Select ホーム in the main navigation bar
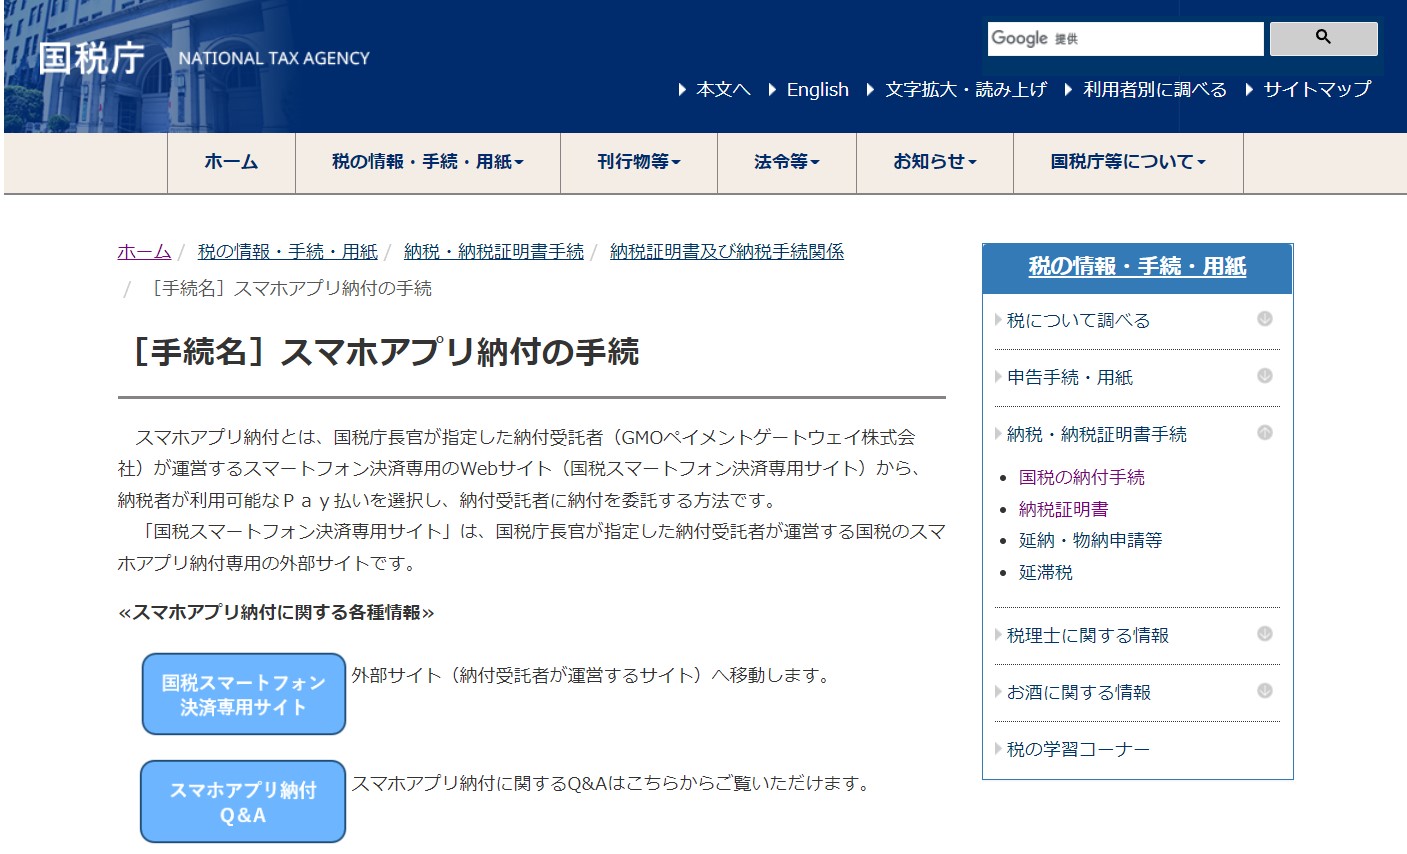Screen dimensions: 1407x854 pyautogui.click(x=231, y=162)
